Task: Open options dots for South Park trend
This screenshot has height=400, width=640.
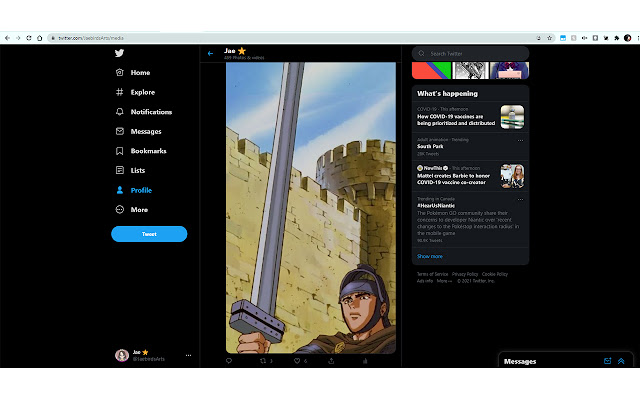Action: tap(520, 140)
